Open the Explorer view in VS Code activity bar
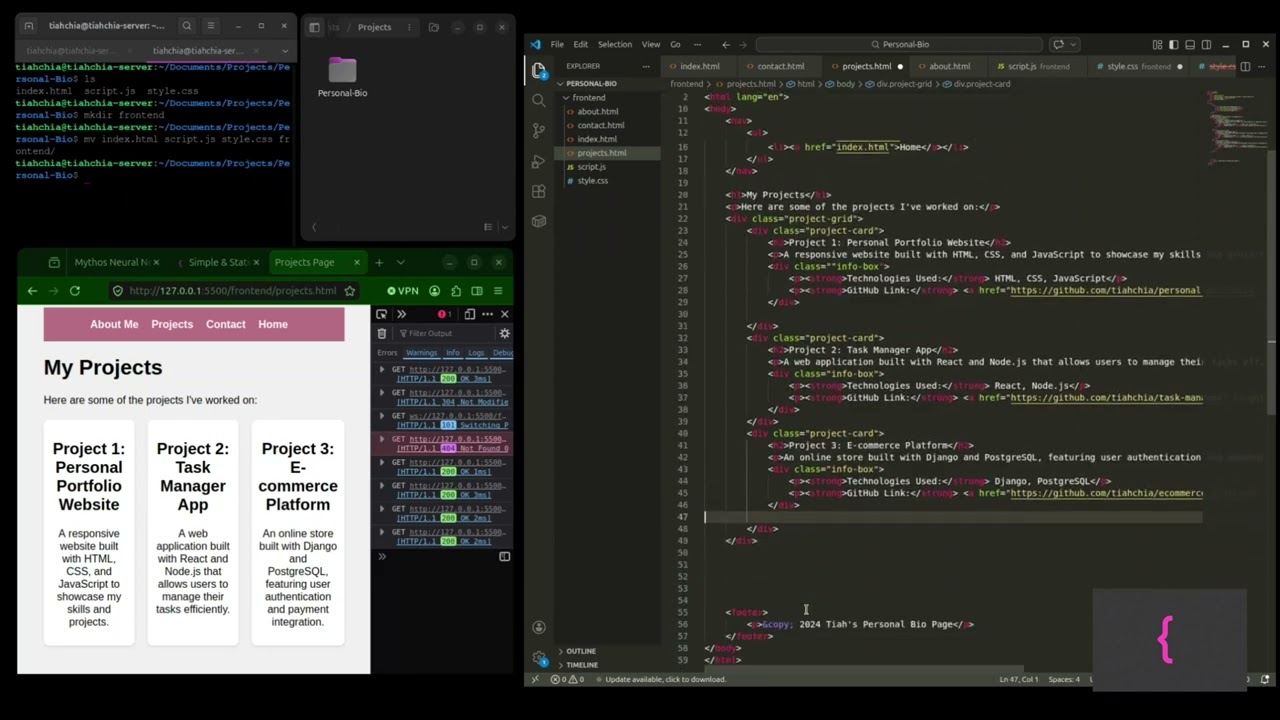The image size is (1280, 720). pyautogui.click(x=539, y=70)
